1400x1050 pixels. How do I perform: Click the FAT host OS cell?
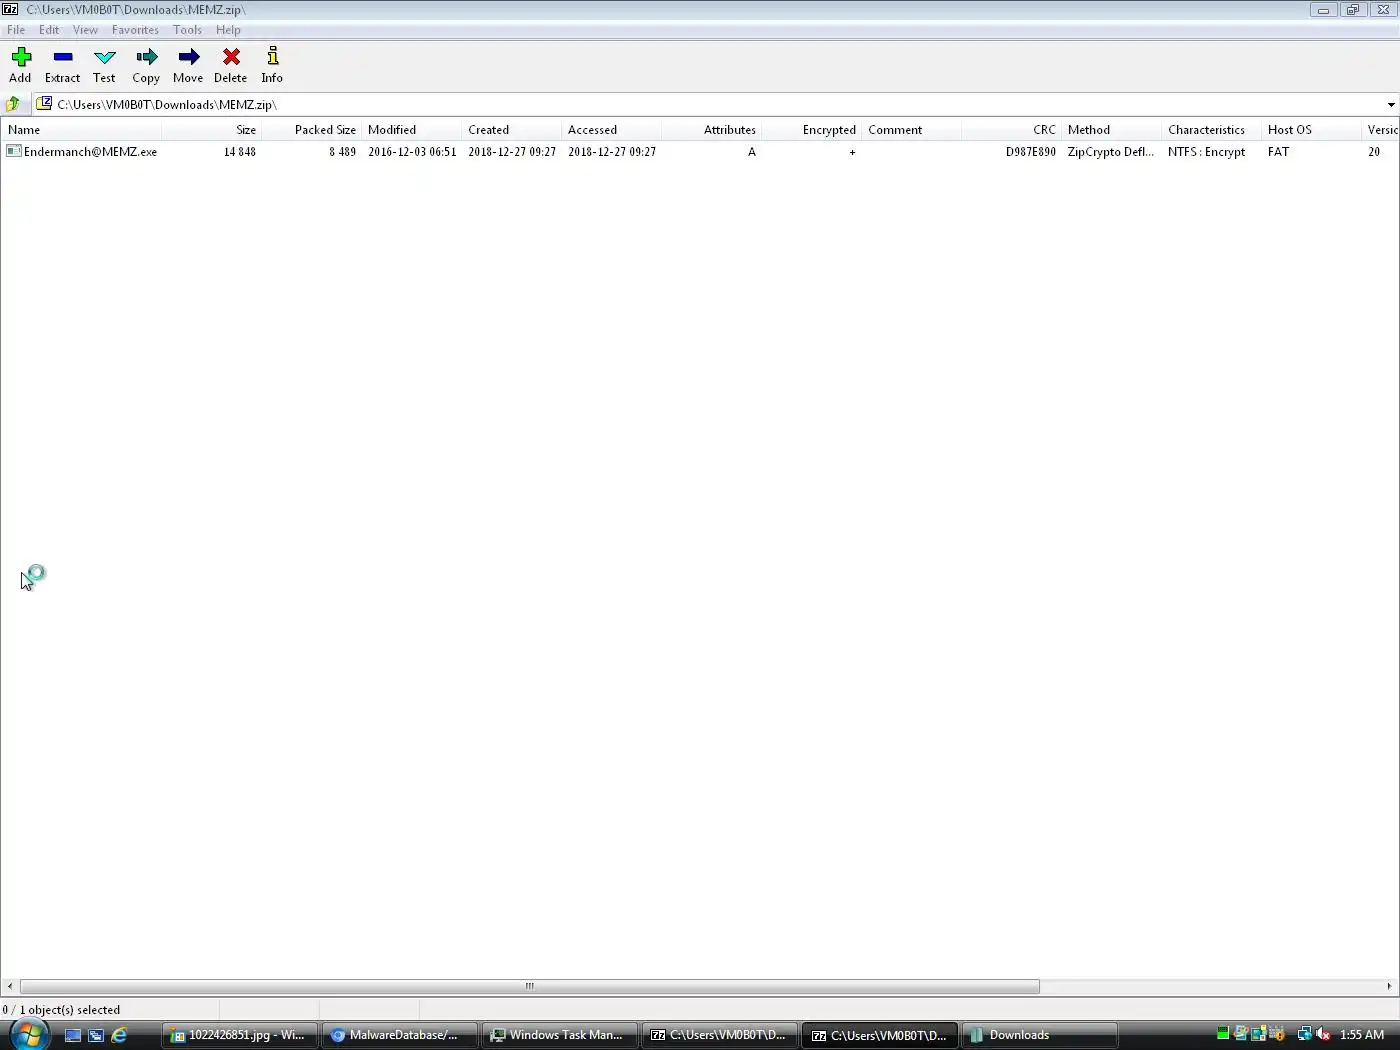[1279, 152]
